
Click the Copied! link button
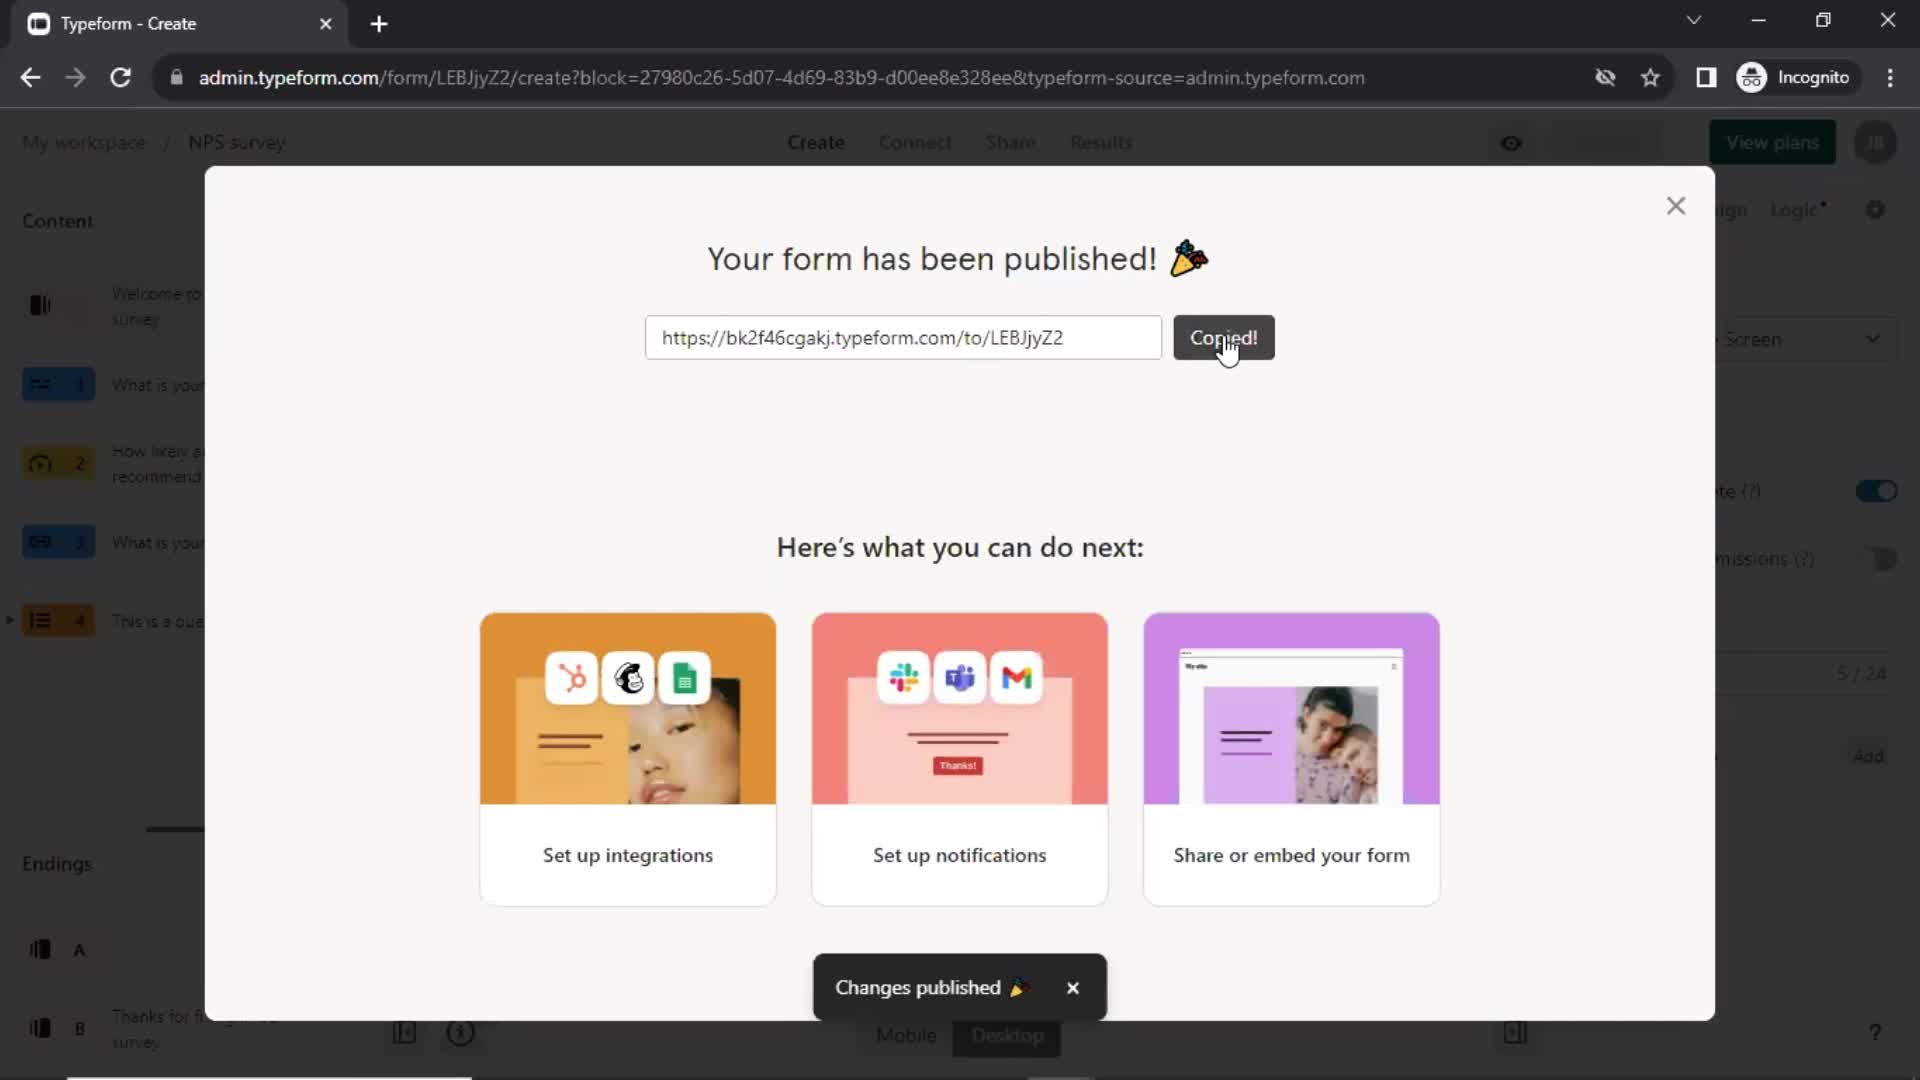1223,338
